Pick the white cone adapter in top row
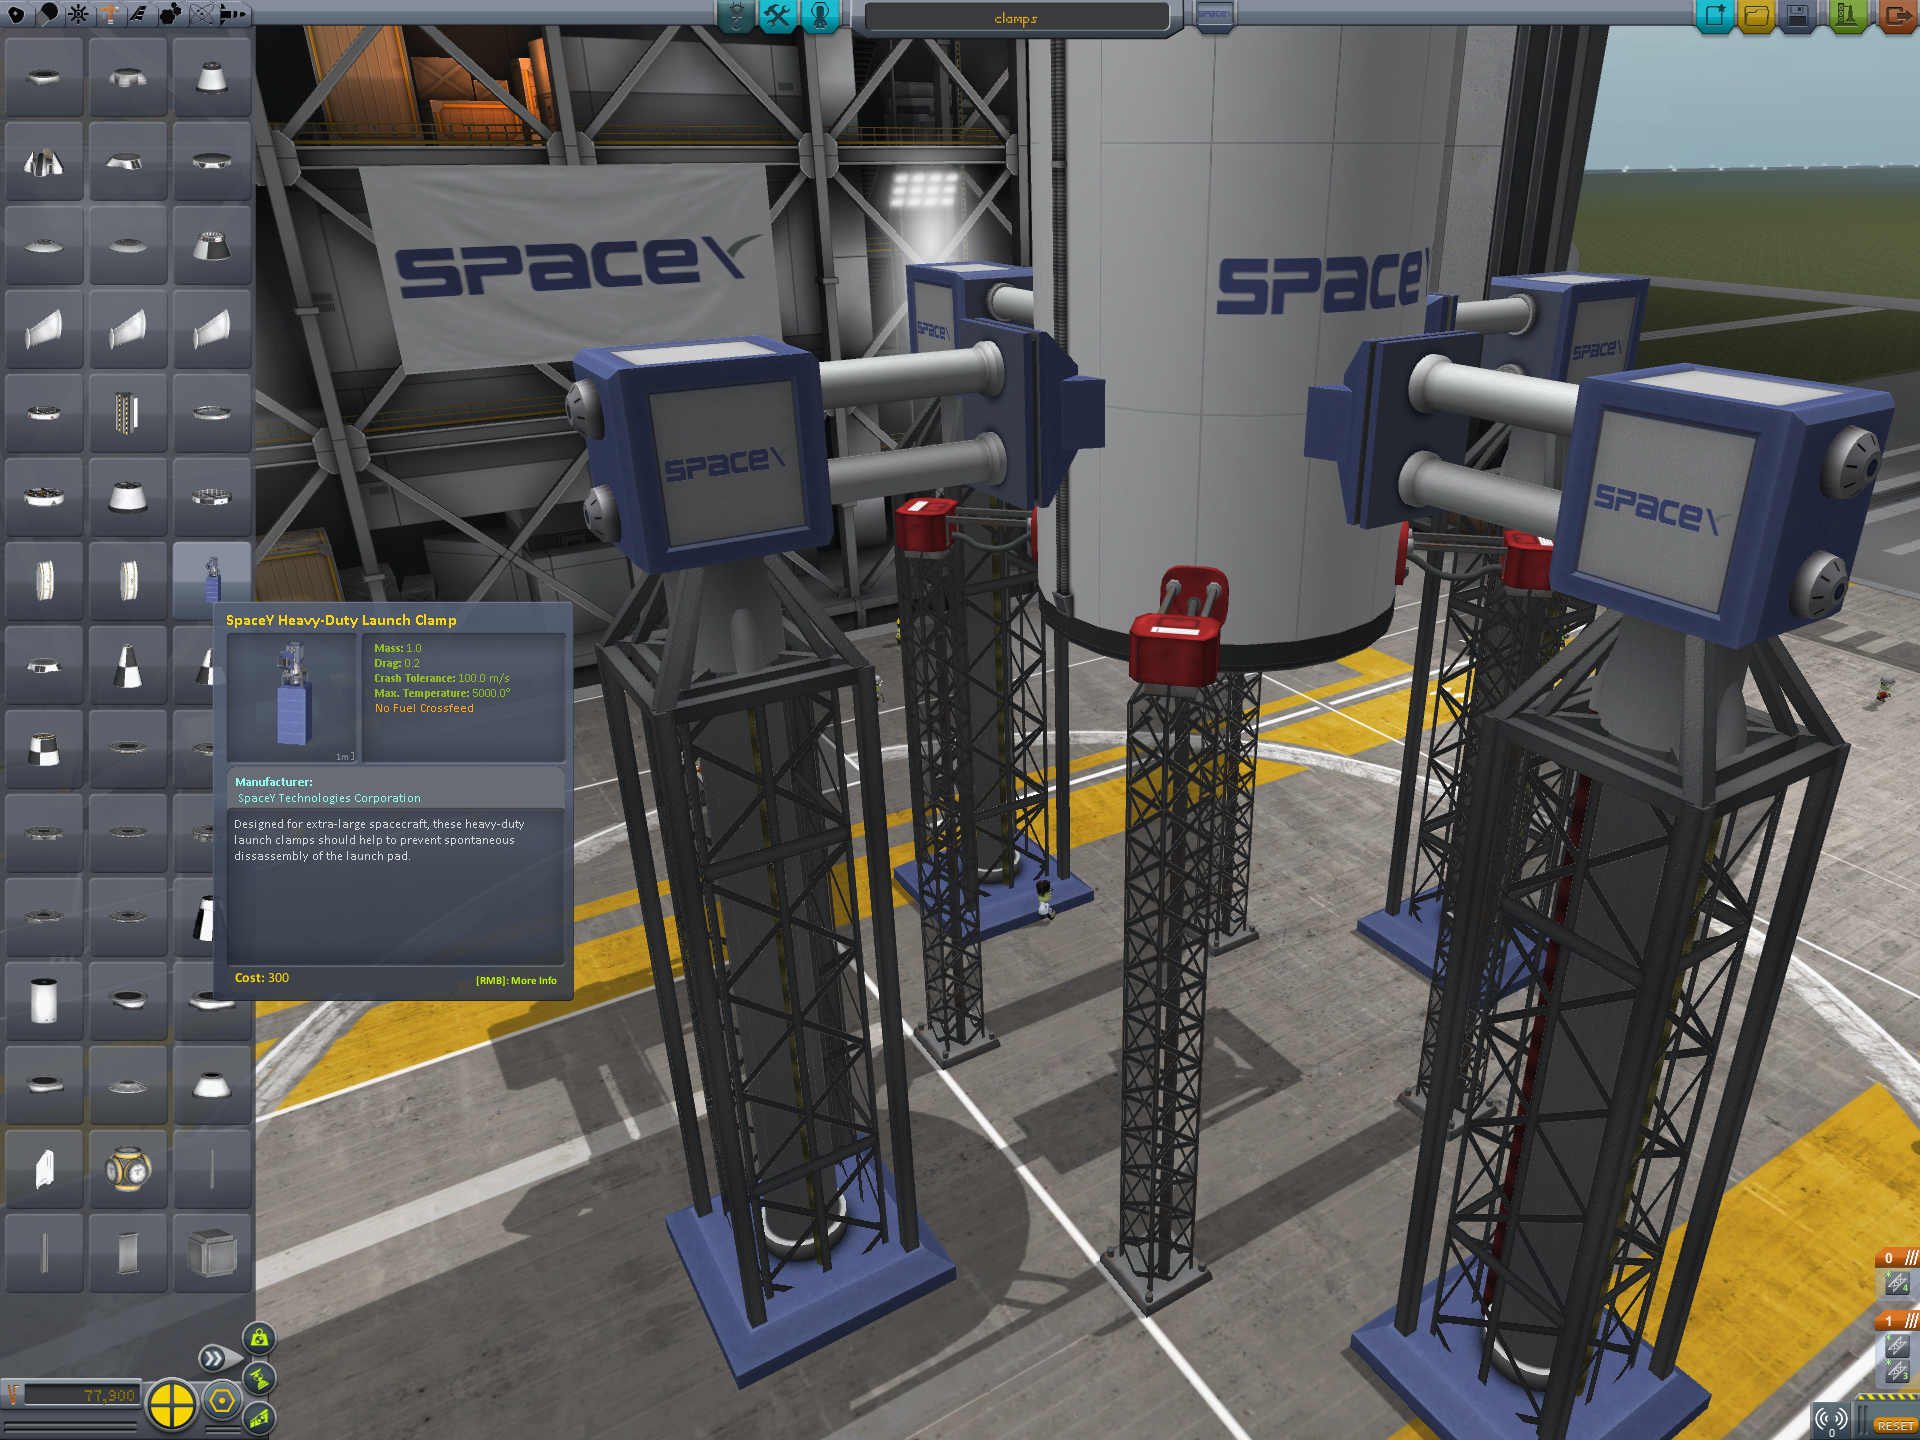1920x1440 pixels. click(x=212, y=77)
